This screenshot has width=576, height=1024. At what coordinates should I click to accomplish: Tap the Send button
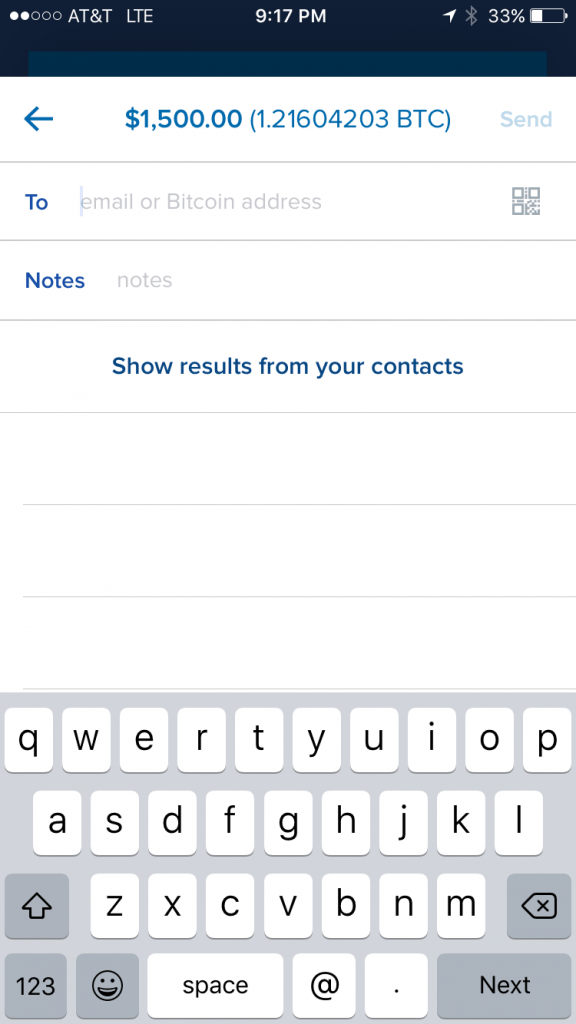(x=526, y=119)
